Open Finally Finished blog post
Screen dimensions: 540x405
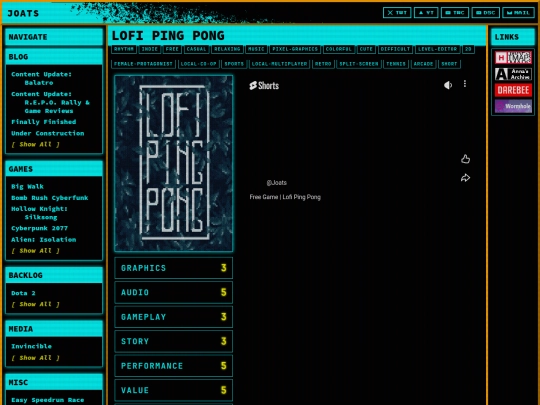click(44, 122)
